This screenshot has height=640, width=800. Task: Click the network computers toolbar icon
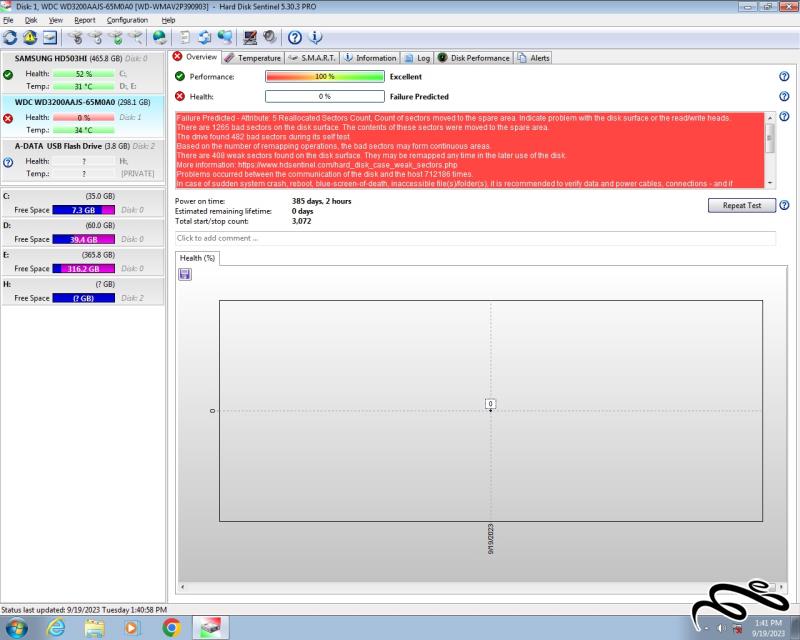point(224,37)
